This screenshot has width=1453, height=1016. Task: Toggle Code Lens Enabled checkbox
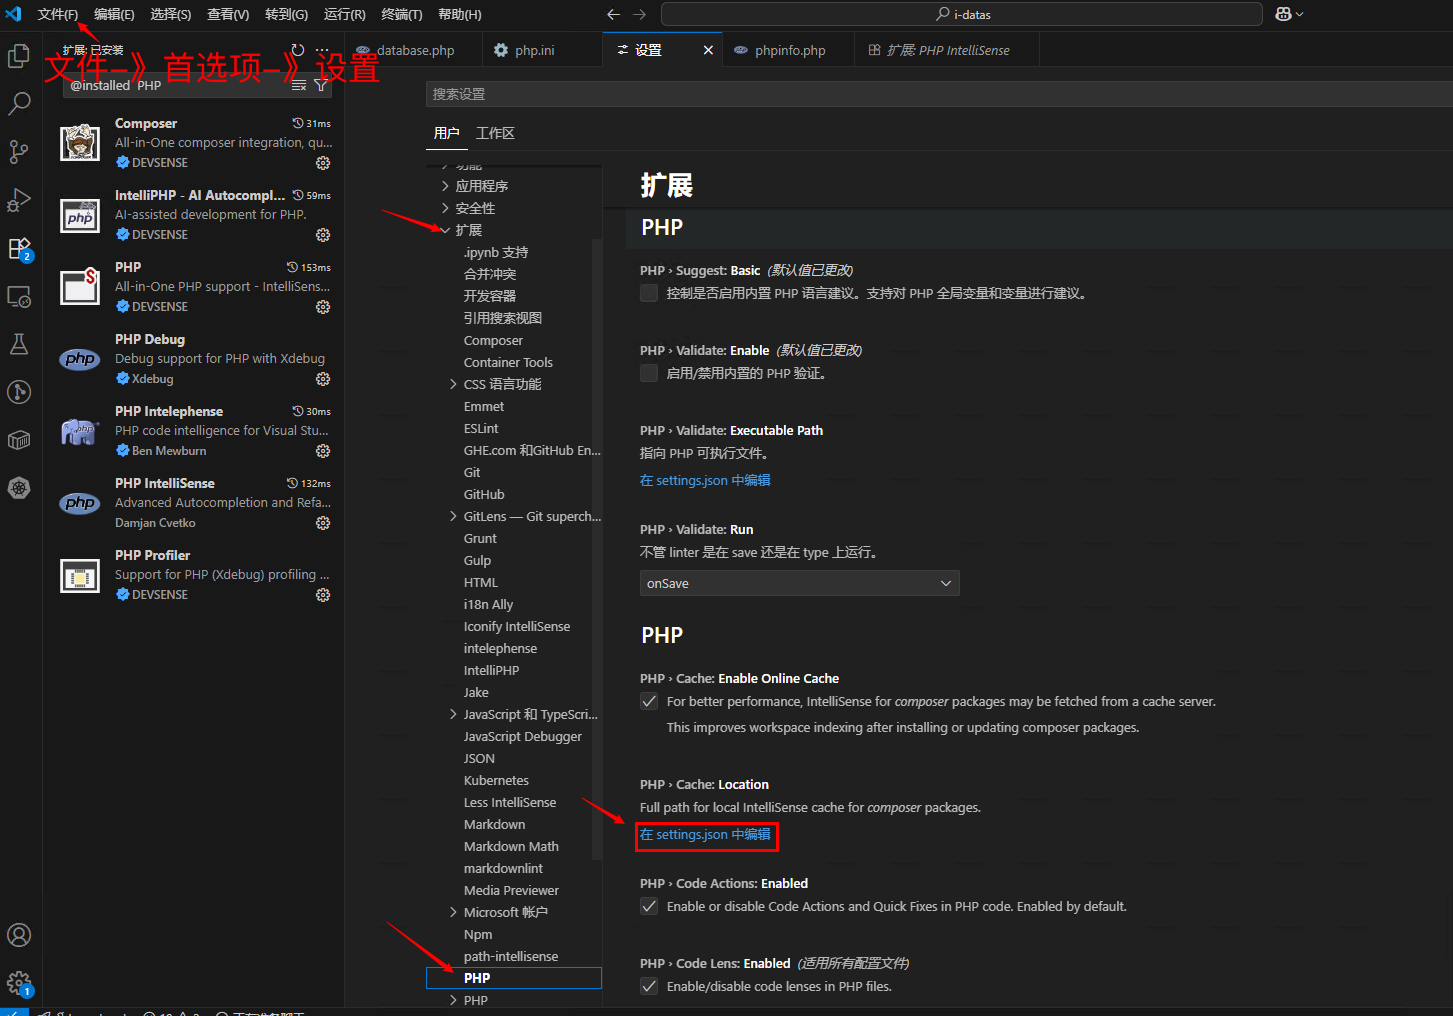pyautogui.click(x=649, y=986)
